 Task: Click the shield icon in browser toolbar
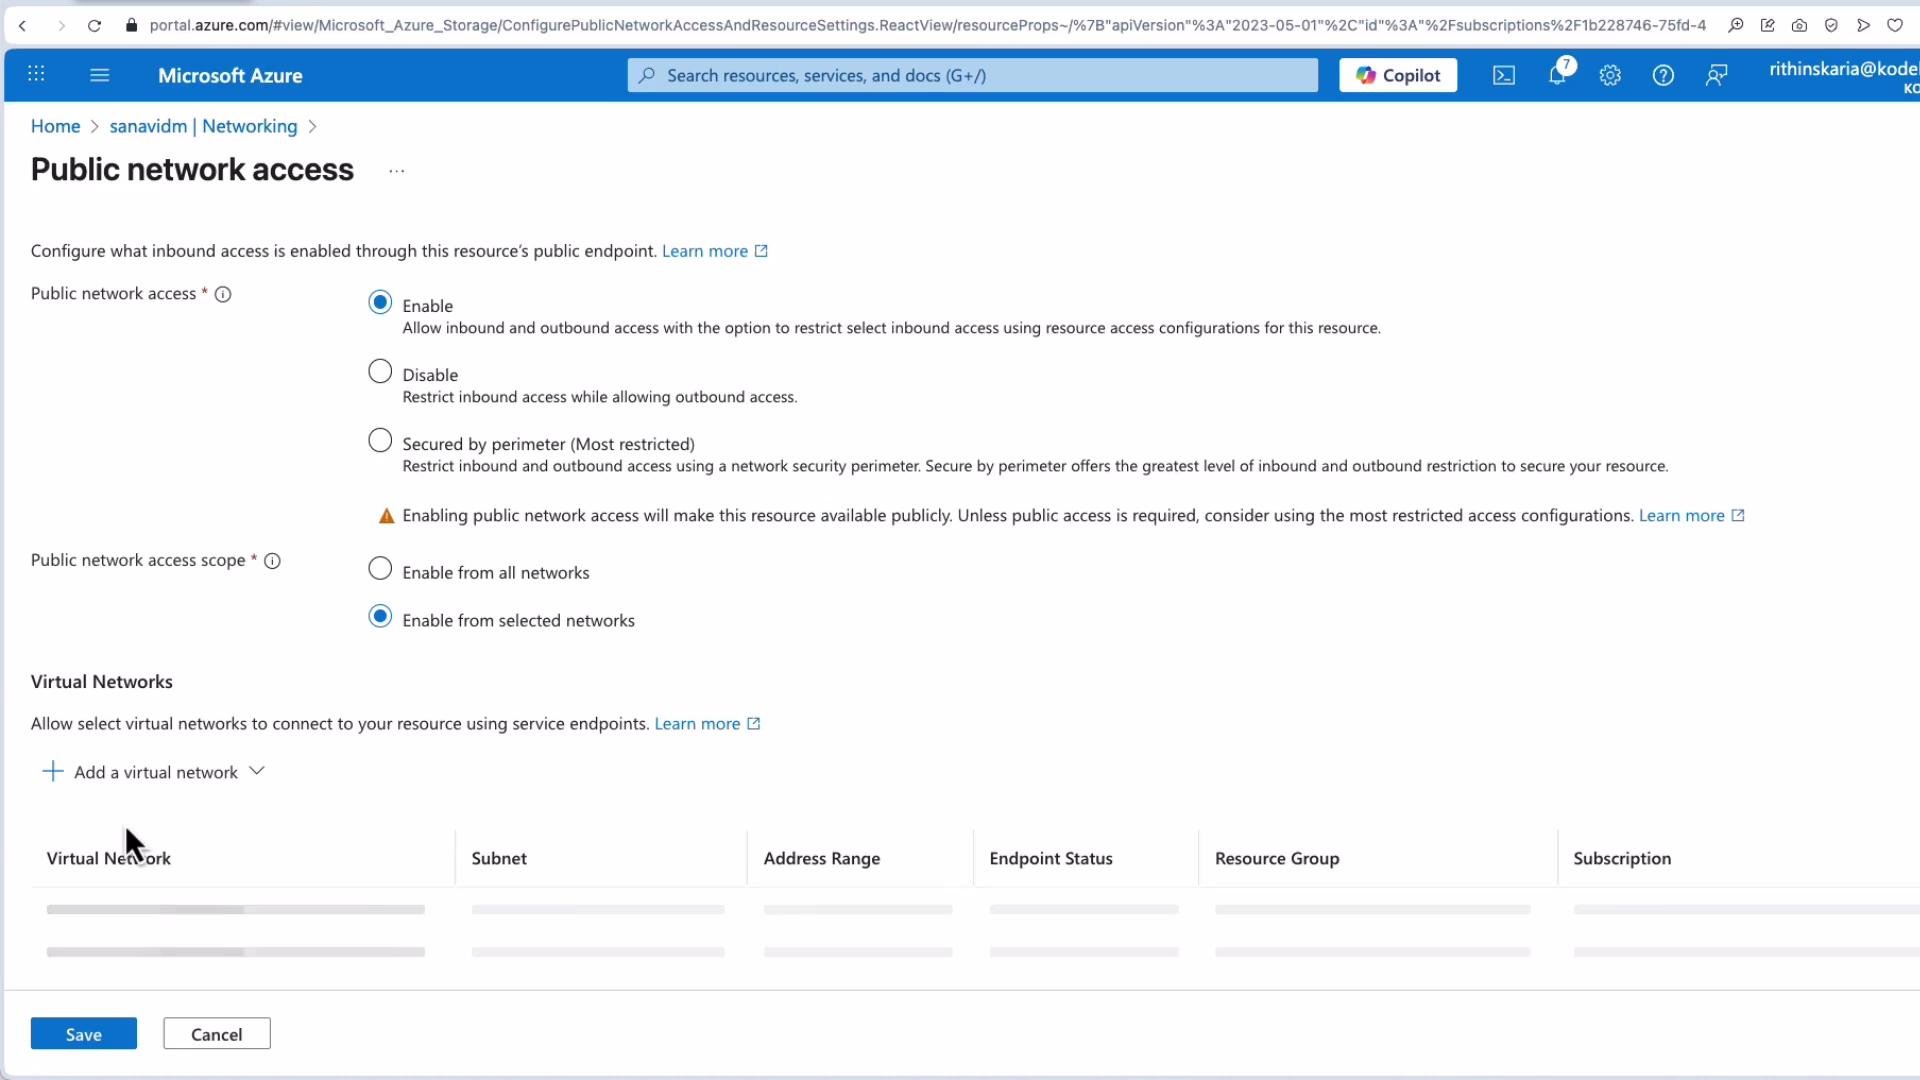(x=1831, y=25)
